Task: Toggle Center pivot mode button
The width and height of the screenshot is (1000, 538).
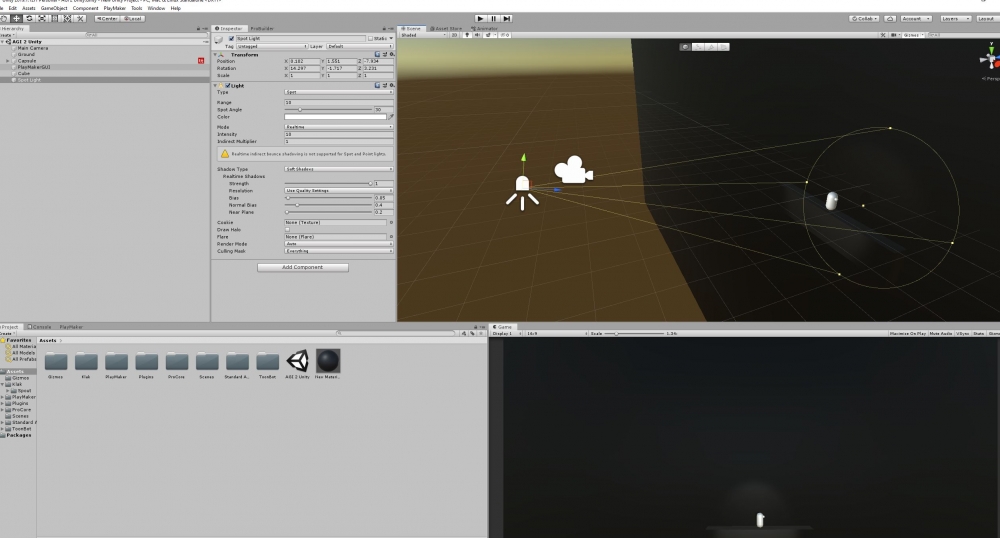Action: tap(107, 18)
